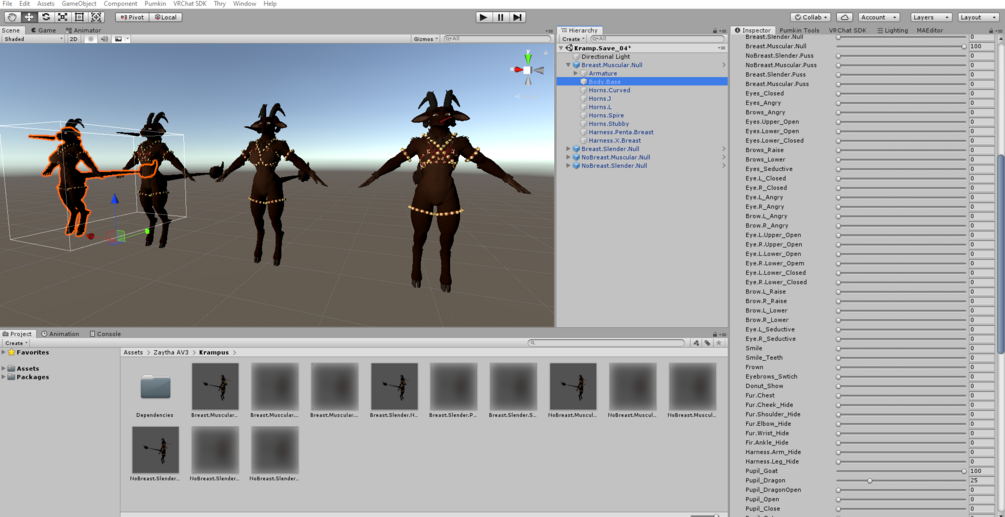Open the Shaded draw mode dropdown
1005x517 pixels.
pyautogui.click(x=33, y=38)
